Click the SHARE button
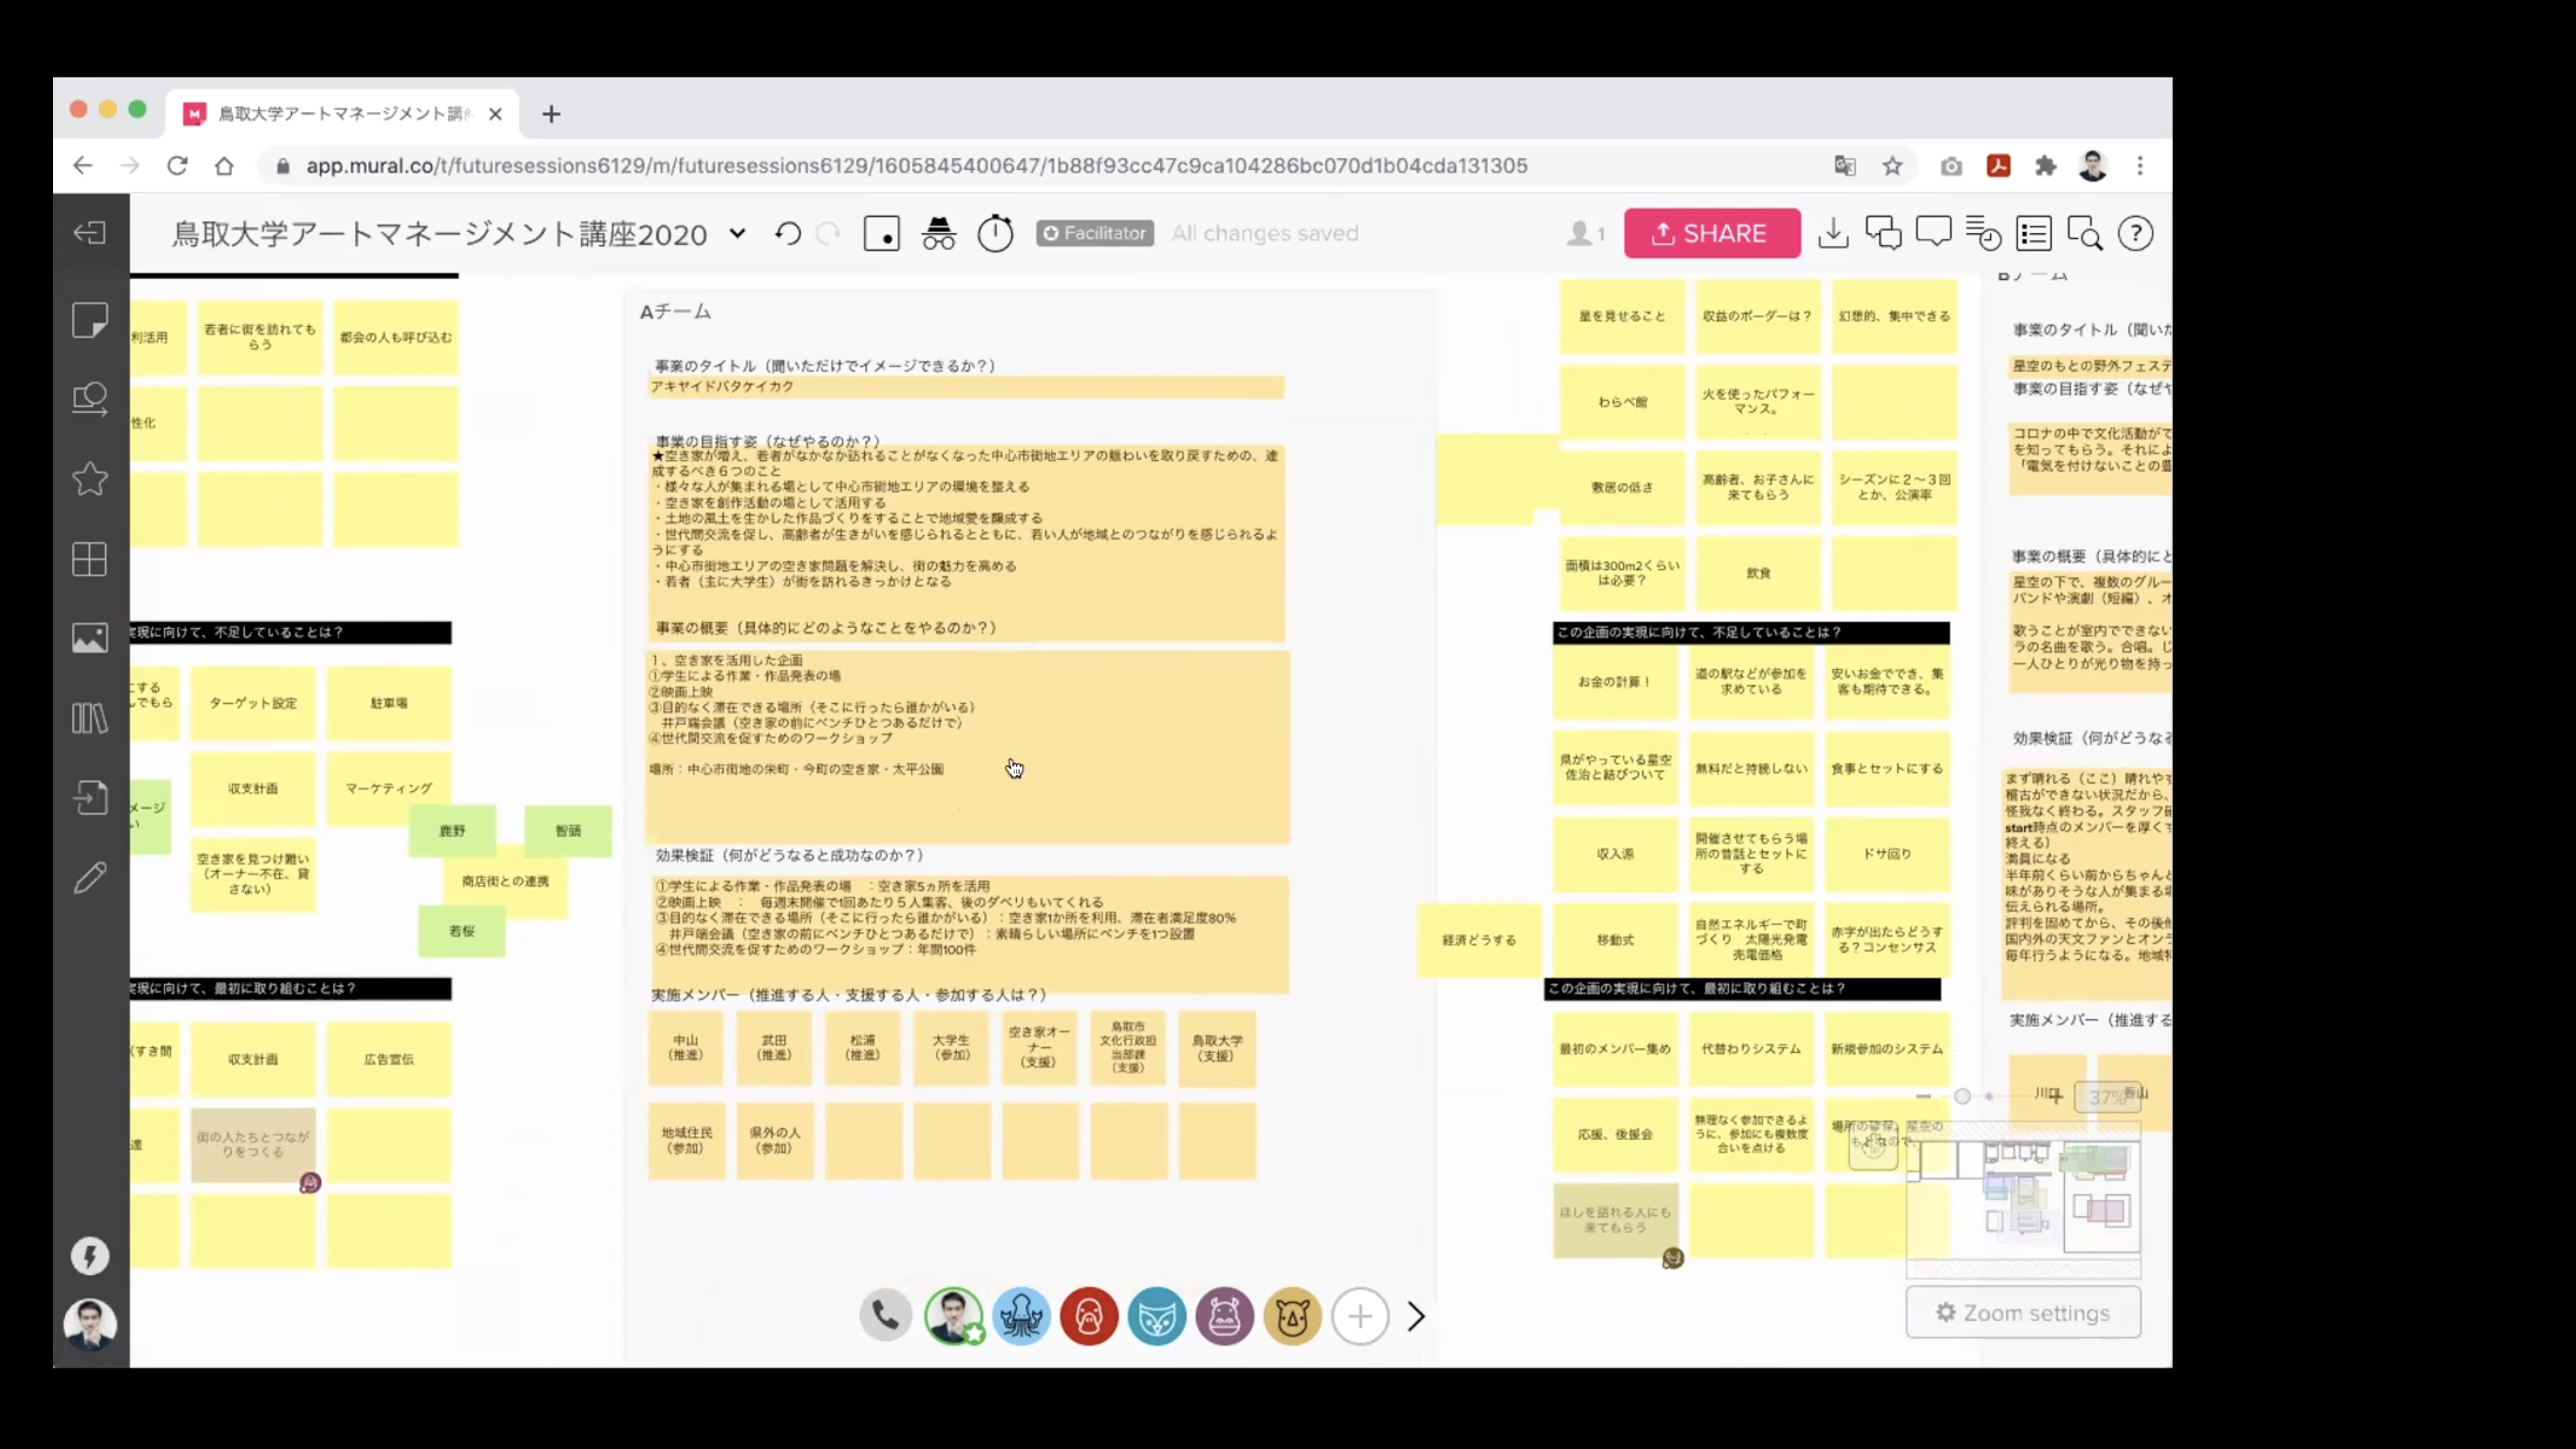The image size is (2576, 1449). pyautogui.click(x=1712, y=233)
